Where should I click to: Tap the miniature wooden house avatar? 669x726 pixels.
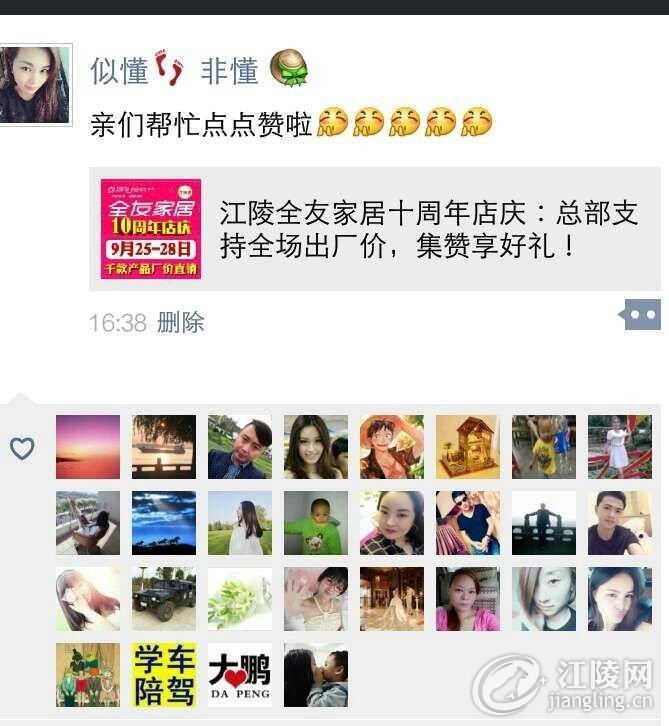tap(468, 447)
